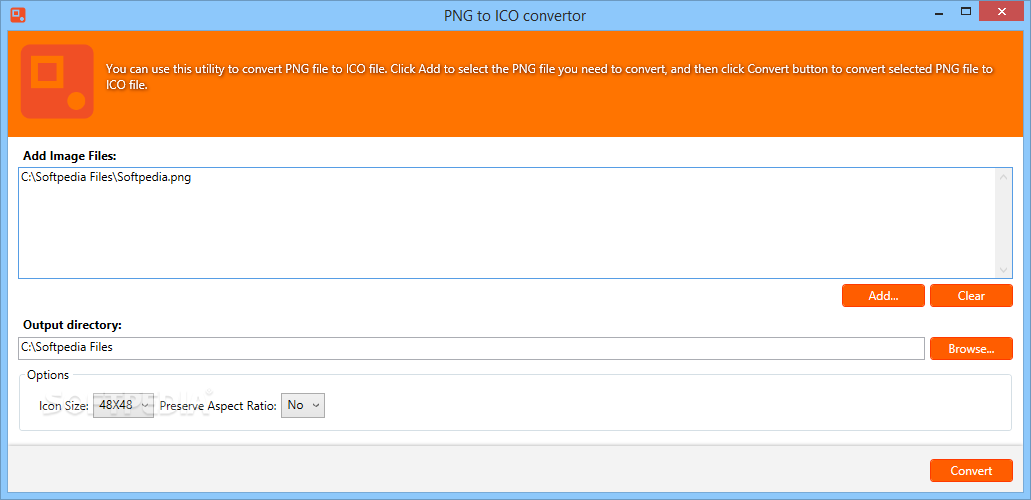Click the file list scrollbar down arrow
This screenshot has height=500, width=1031.
click(x=1003, y=270)
